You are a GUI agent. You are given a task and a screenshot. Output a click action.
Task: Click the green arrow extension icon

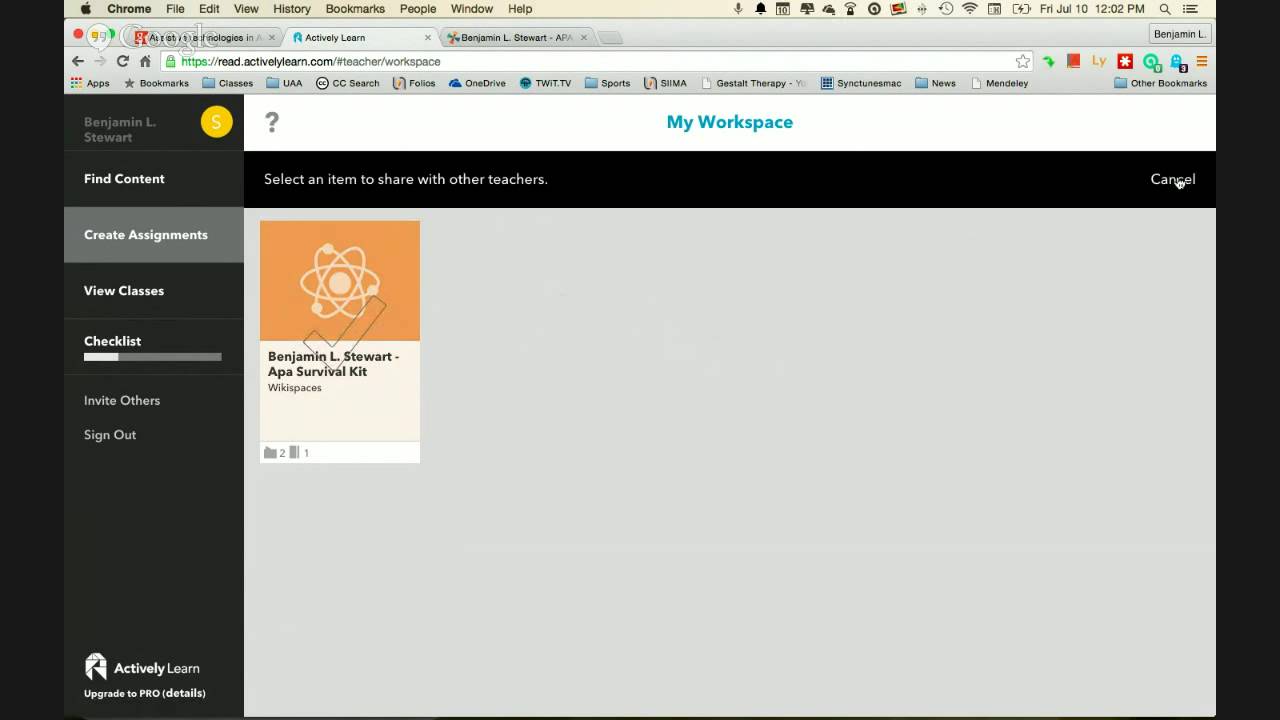click(1048, 61)
